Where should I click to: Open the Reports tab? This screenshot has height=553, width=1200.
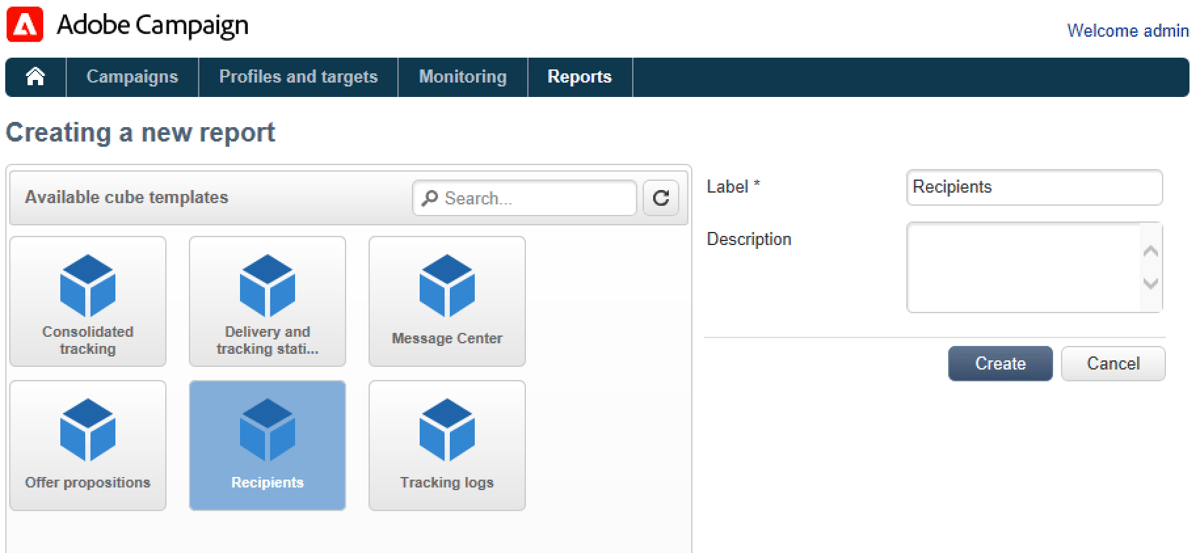[x=580, y=77]
